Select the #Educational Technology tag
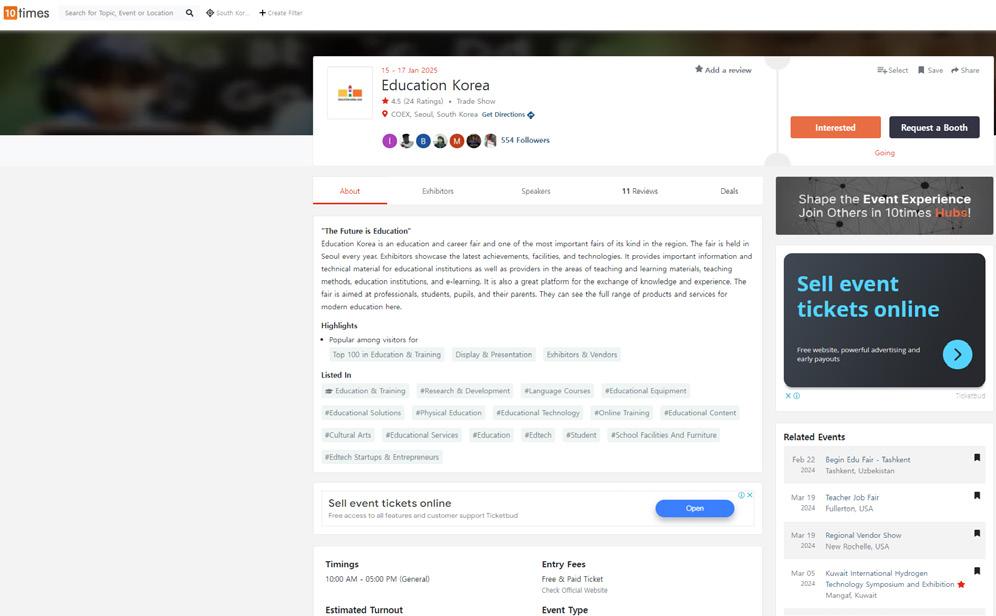This screenshot has width=996, height=616. tap(538, 413)
